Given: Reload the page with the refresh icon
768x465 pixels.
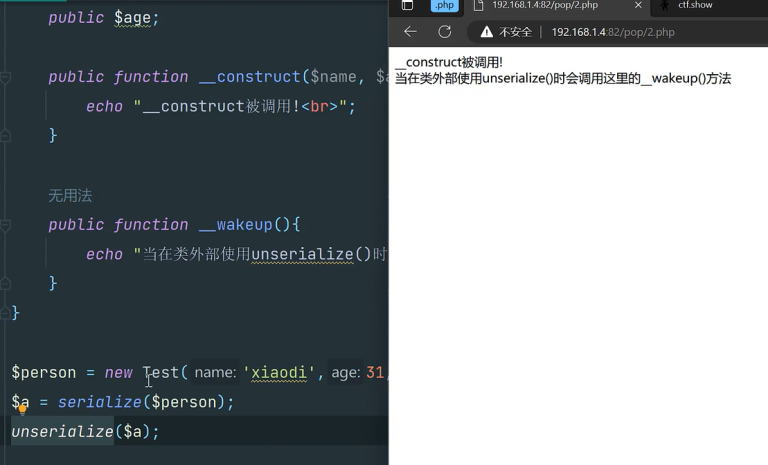Looking at the screenshot, I should point(445,32).
